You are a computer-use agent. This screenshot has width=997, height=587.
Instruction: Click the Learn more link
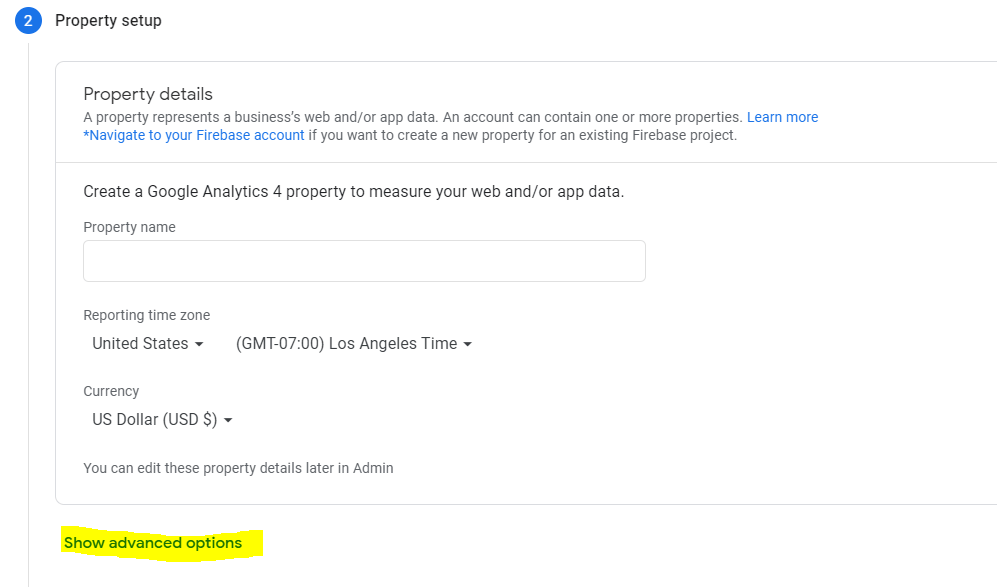(782, 117)
